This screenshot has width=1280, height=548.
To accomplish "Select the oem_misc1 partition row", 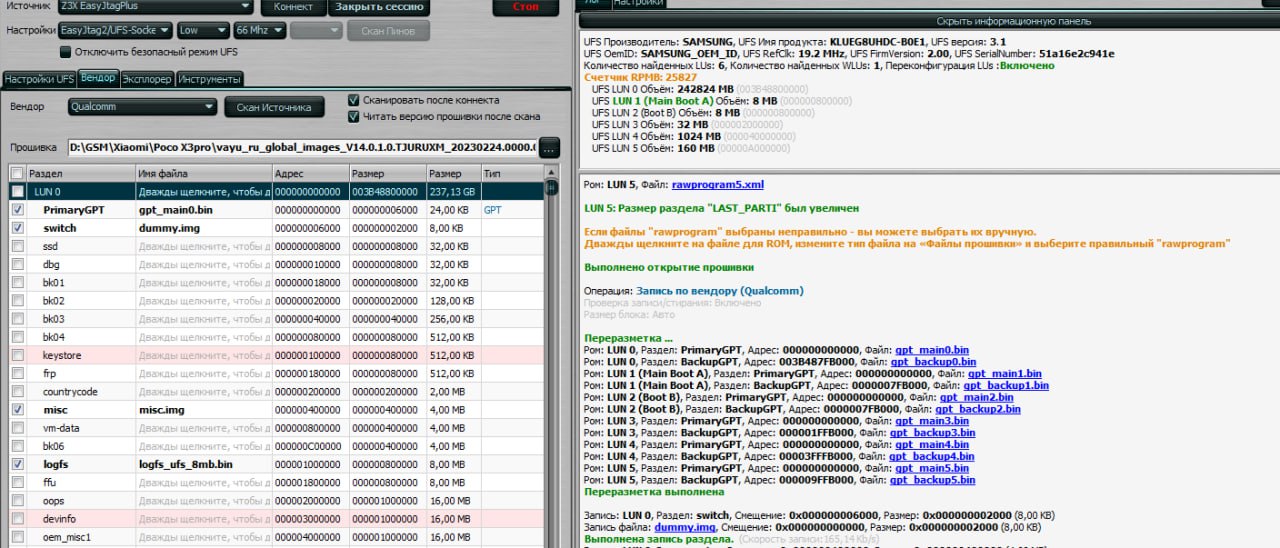I will coord(276,537).
